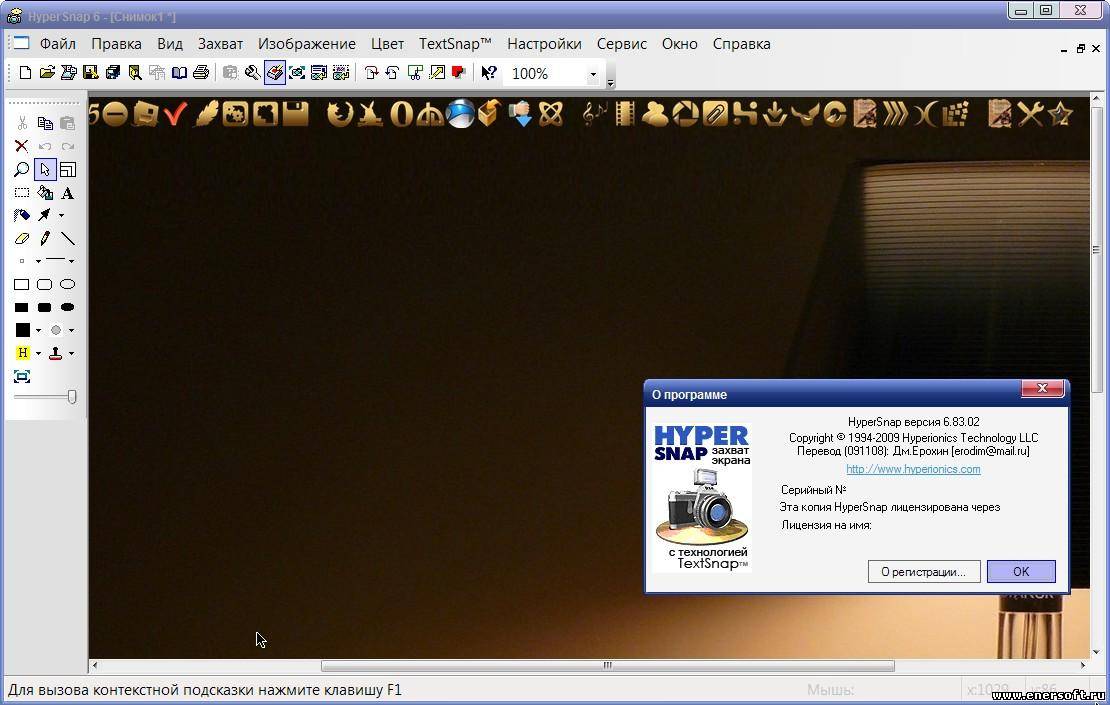Image resolution: width=1110 pixels, height=705 pixels.
Task: Open the dot size dropdown
Action: [38, 262]
